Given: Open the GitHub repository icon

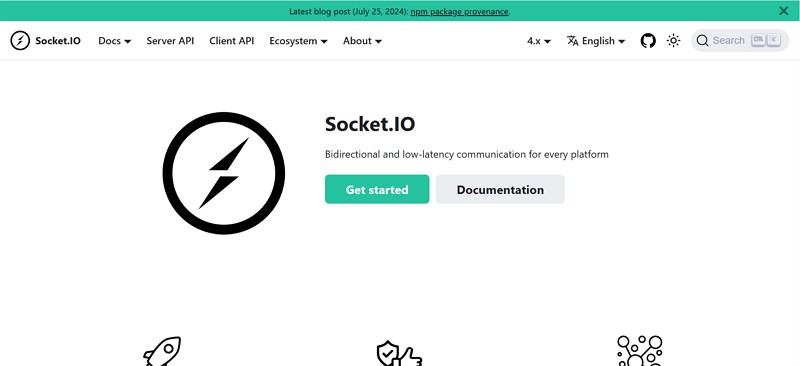Looking at the screenshot, I should (x=648, y=41).
